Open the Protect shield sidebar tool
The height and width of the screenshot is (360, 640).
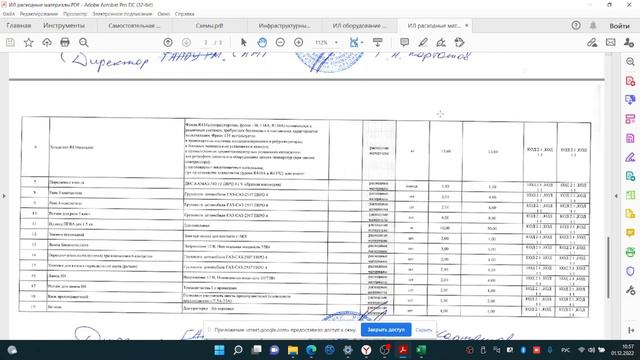630,271
